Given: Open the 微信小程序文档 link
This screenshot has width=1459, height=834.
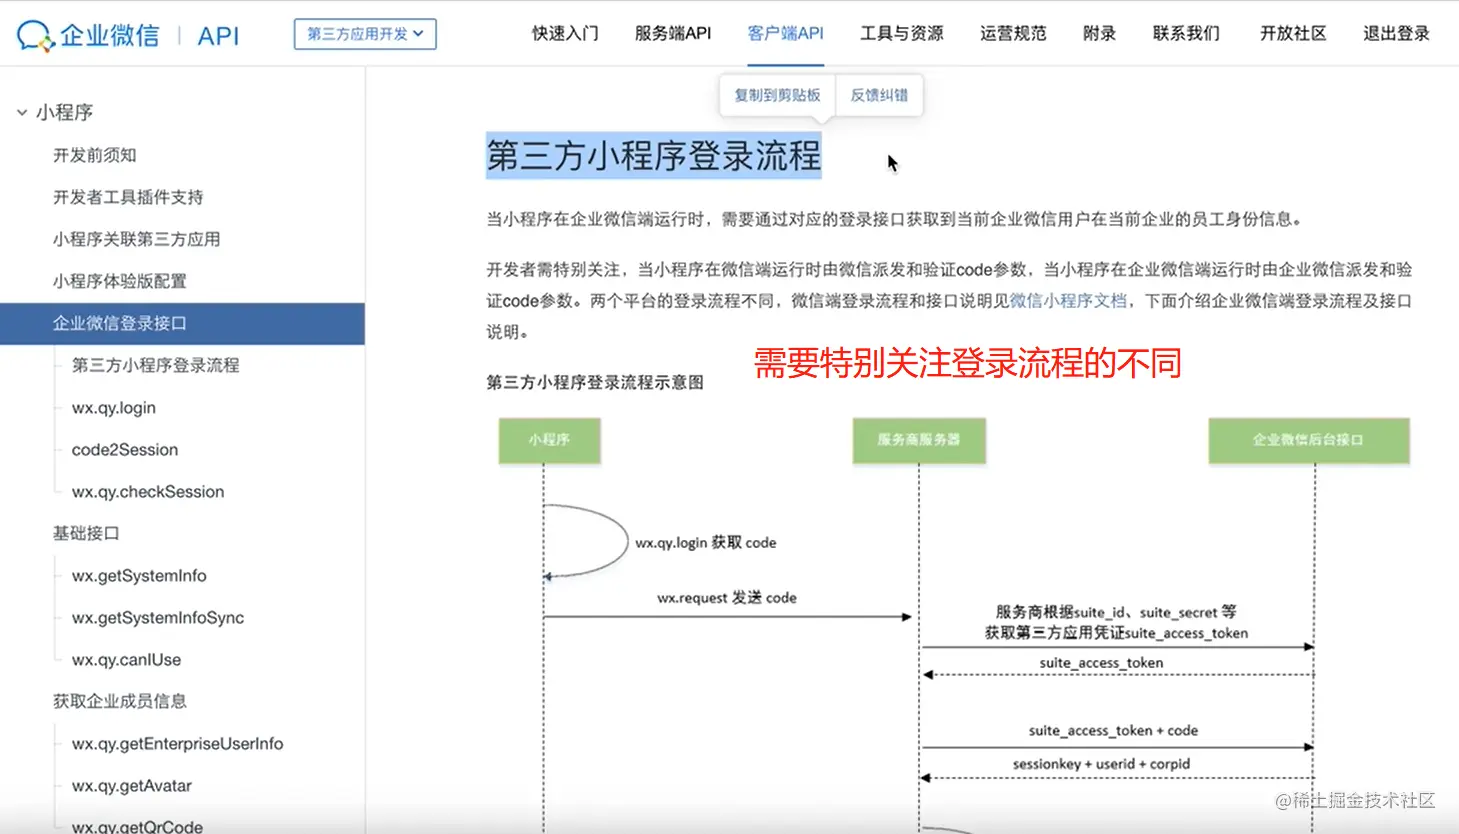Looking at the screenshot, I should point(1068,301).
